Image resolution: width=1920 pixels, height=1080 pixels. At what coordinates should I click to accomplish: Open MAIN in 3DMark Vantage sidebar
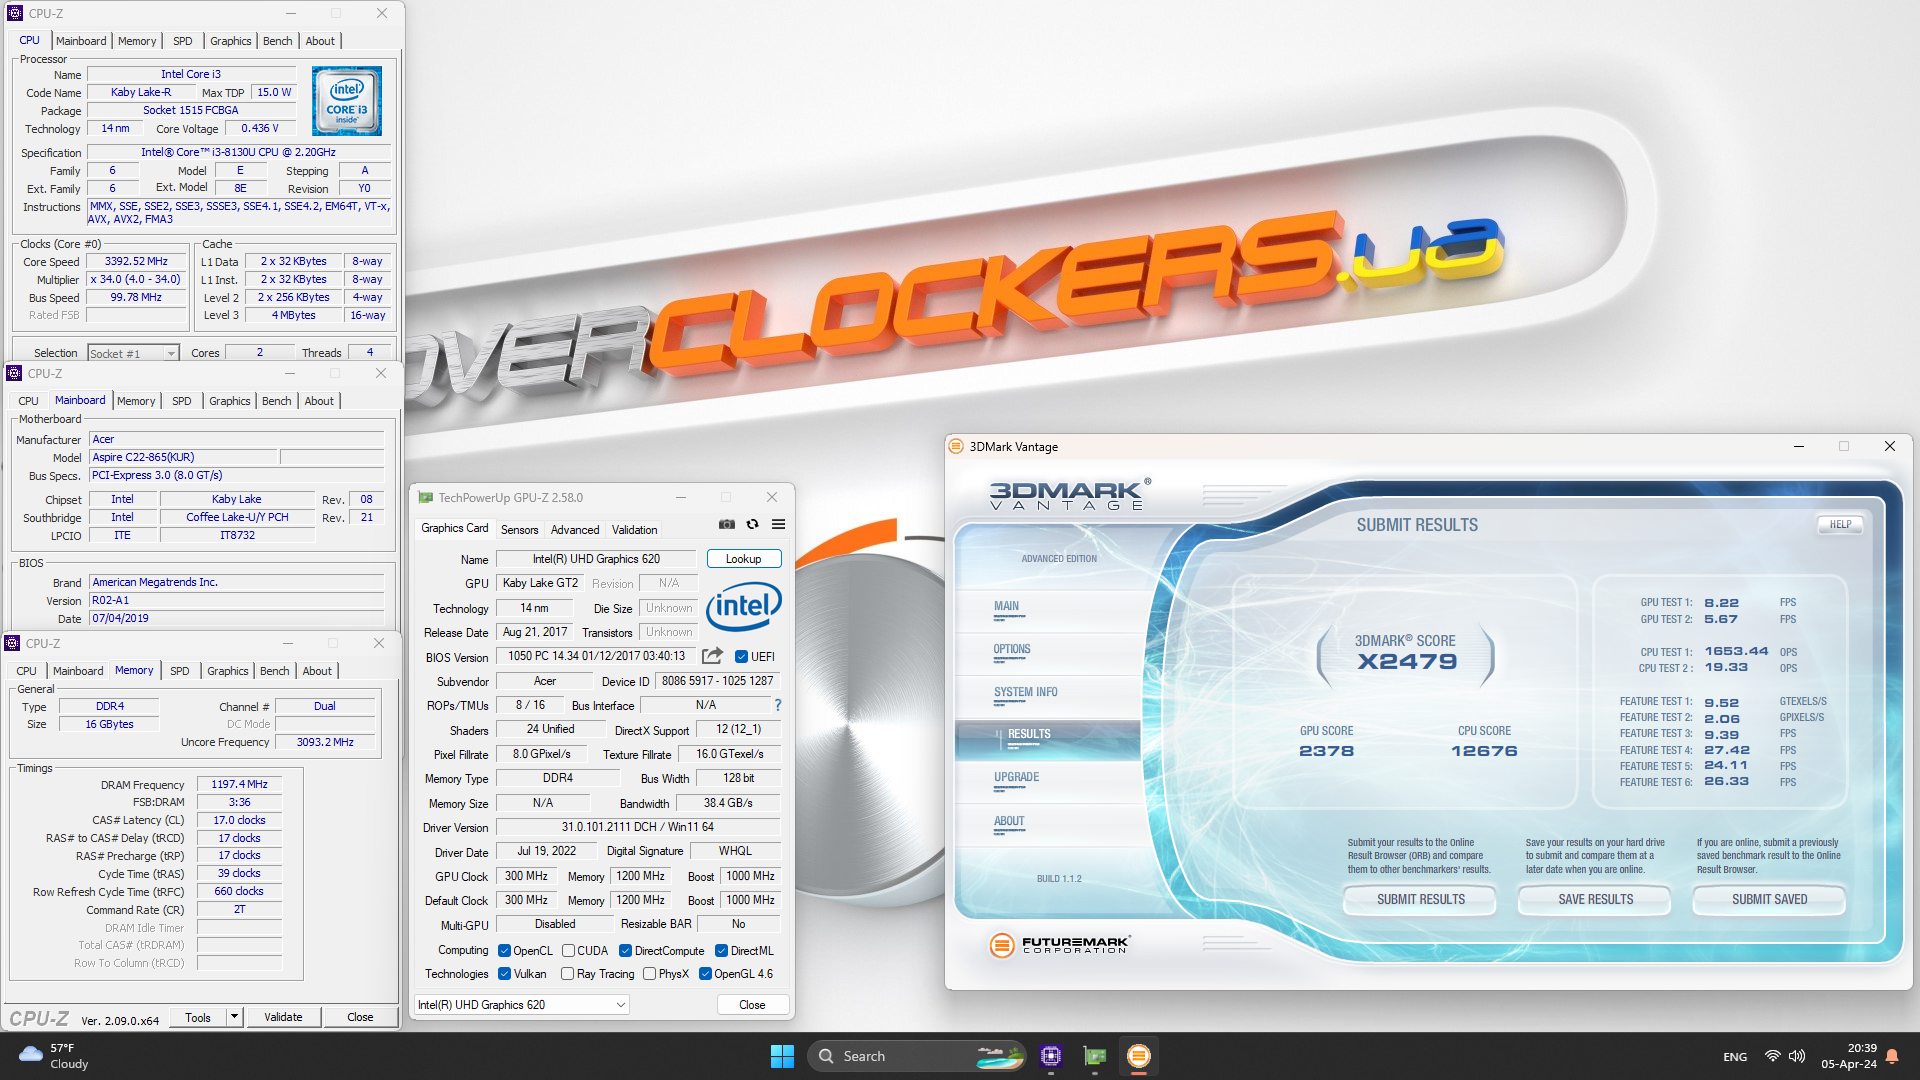tap(1006, 606)
